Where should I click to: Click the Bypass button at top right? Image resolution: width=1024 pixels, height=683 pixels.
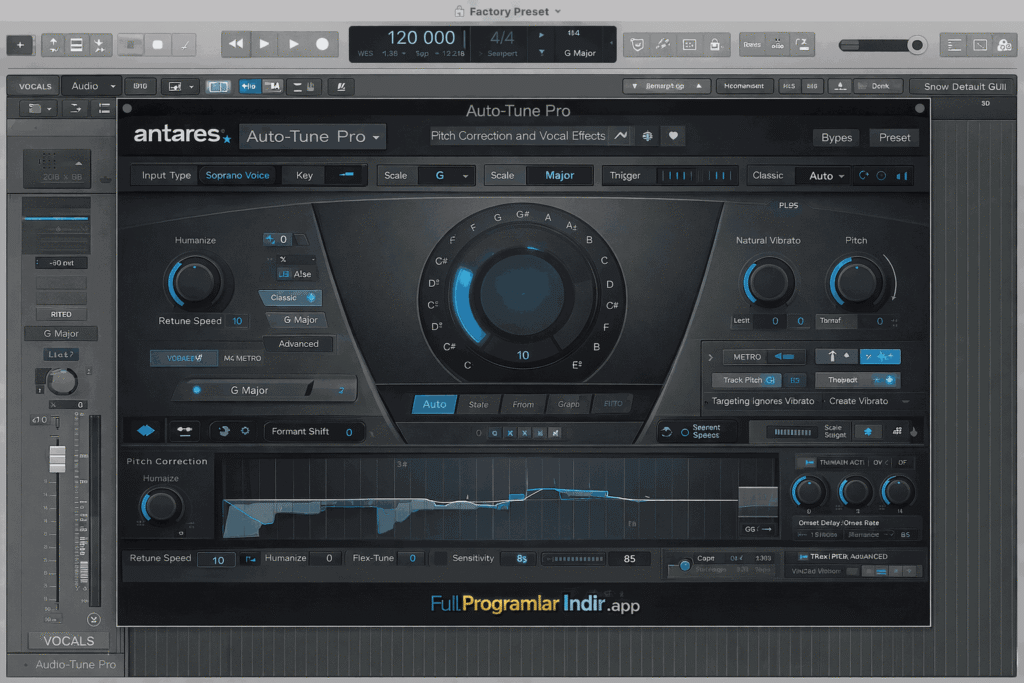coord(836,137)
